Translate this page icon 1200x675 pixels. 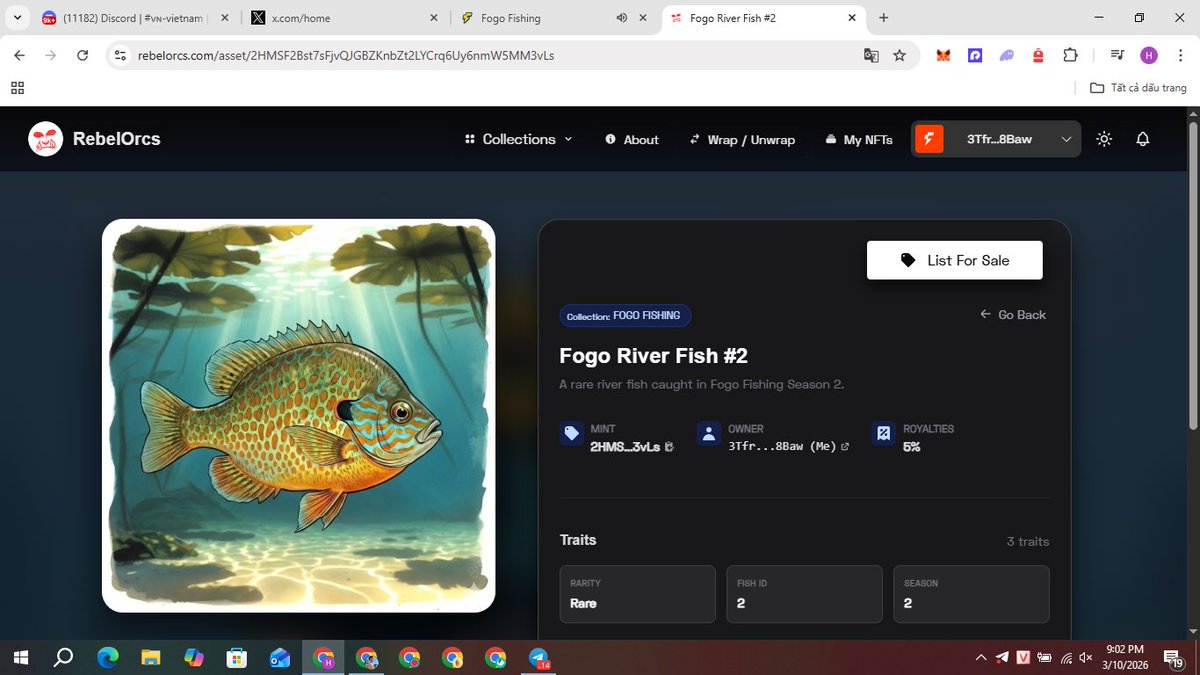[872, 56]
